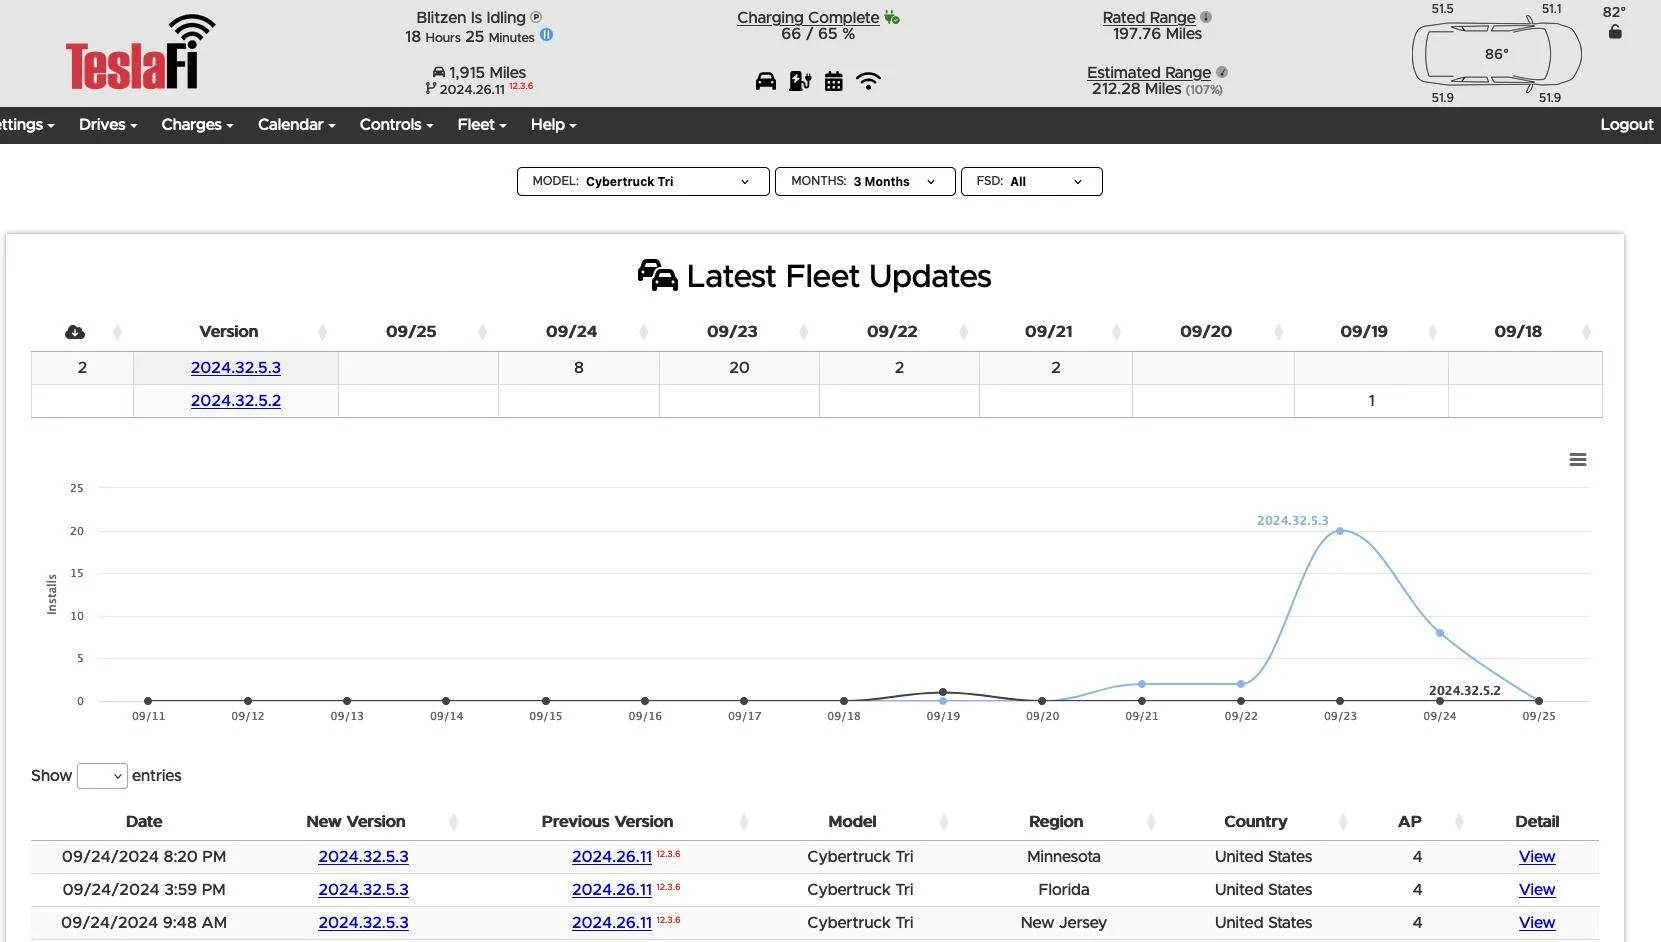Open the Drives menu
1661x942 pixels.
(x=108, y=125)
